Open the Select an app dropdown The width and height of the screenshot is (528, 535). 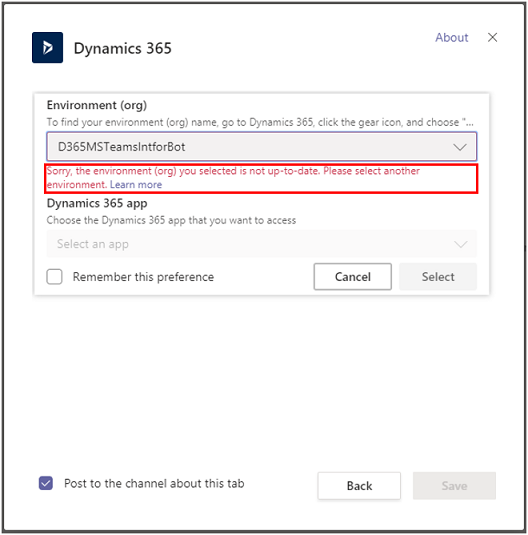[262, 244]
